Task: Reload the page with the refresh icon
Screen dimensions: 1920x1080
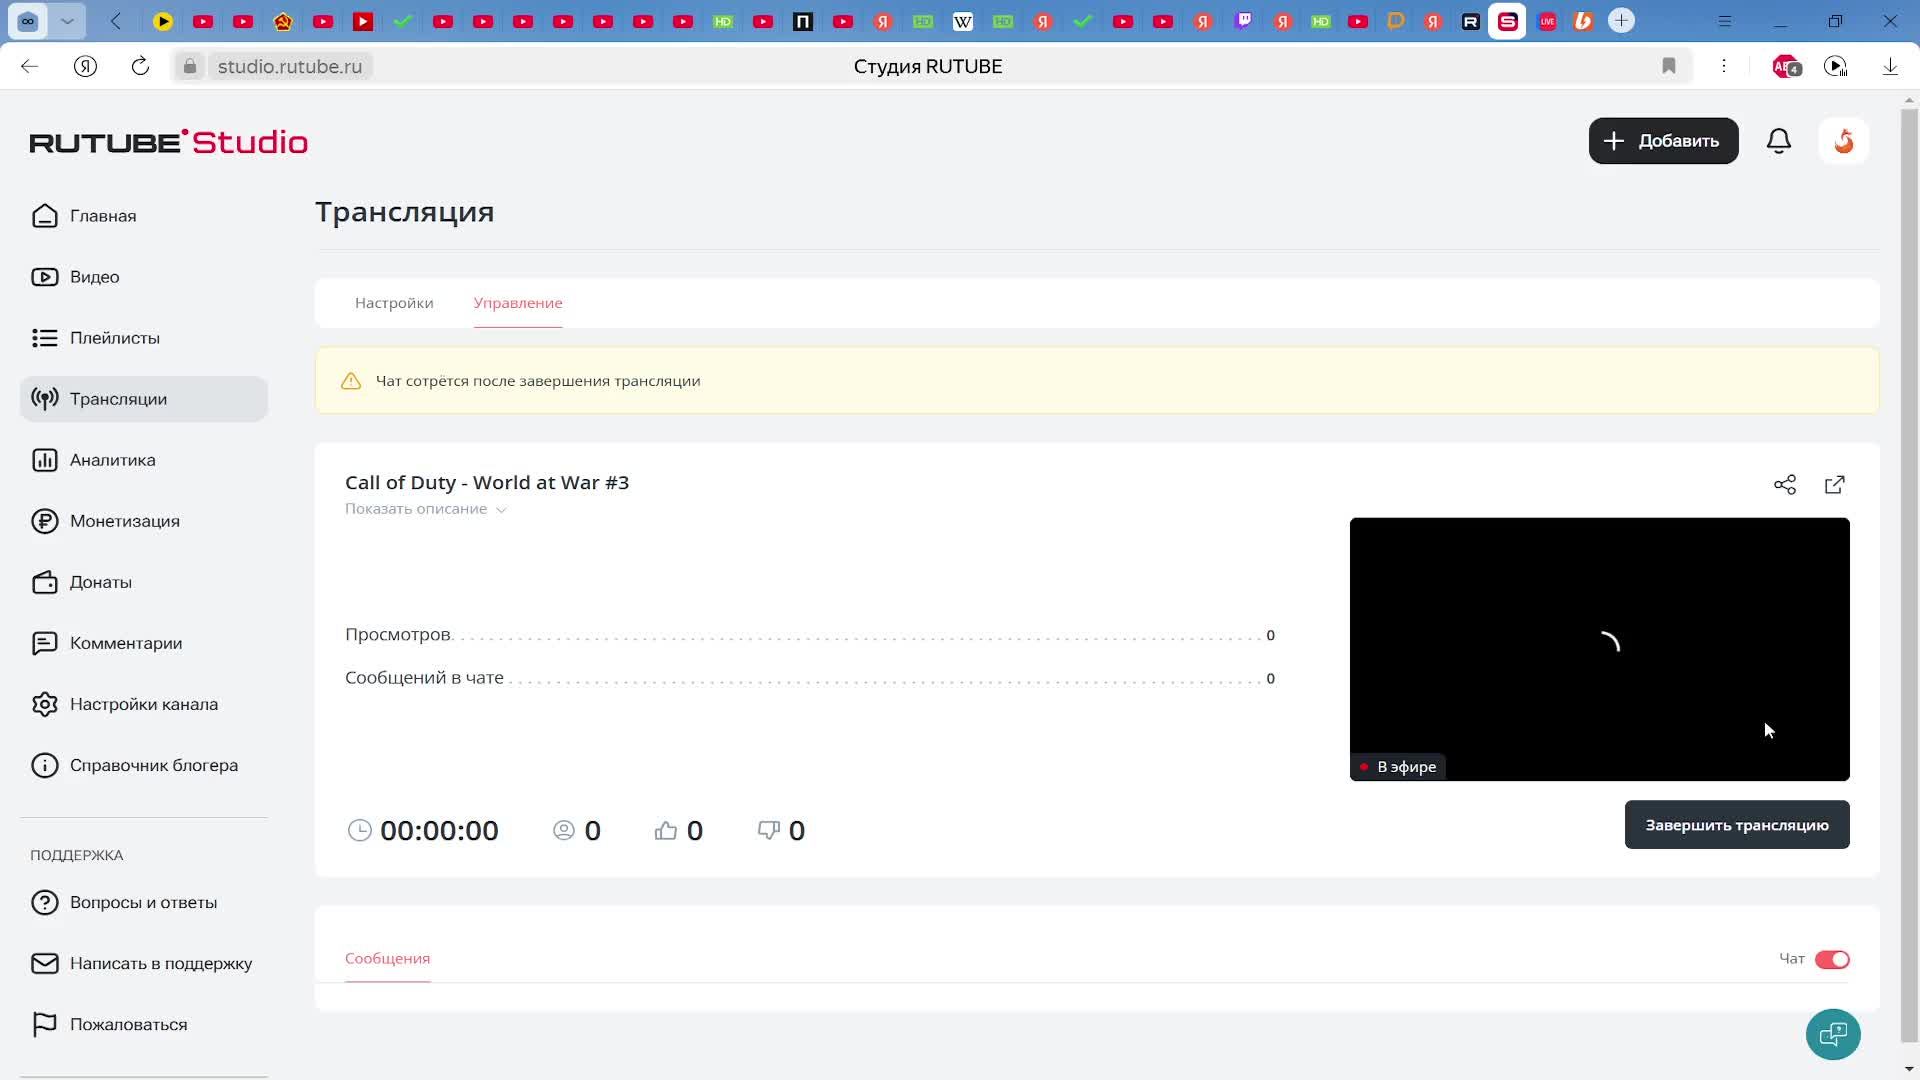Action: coord(140,66)
